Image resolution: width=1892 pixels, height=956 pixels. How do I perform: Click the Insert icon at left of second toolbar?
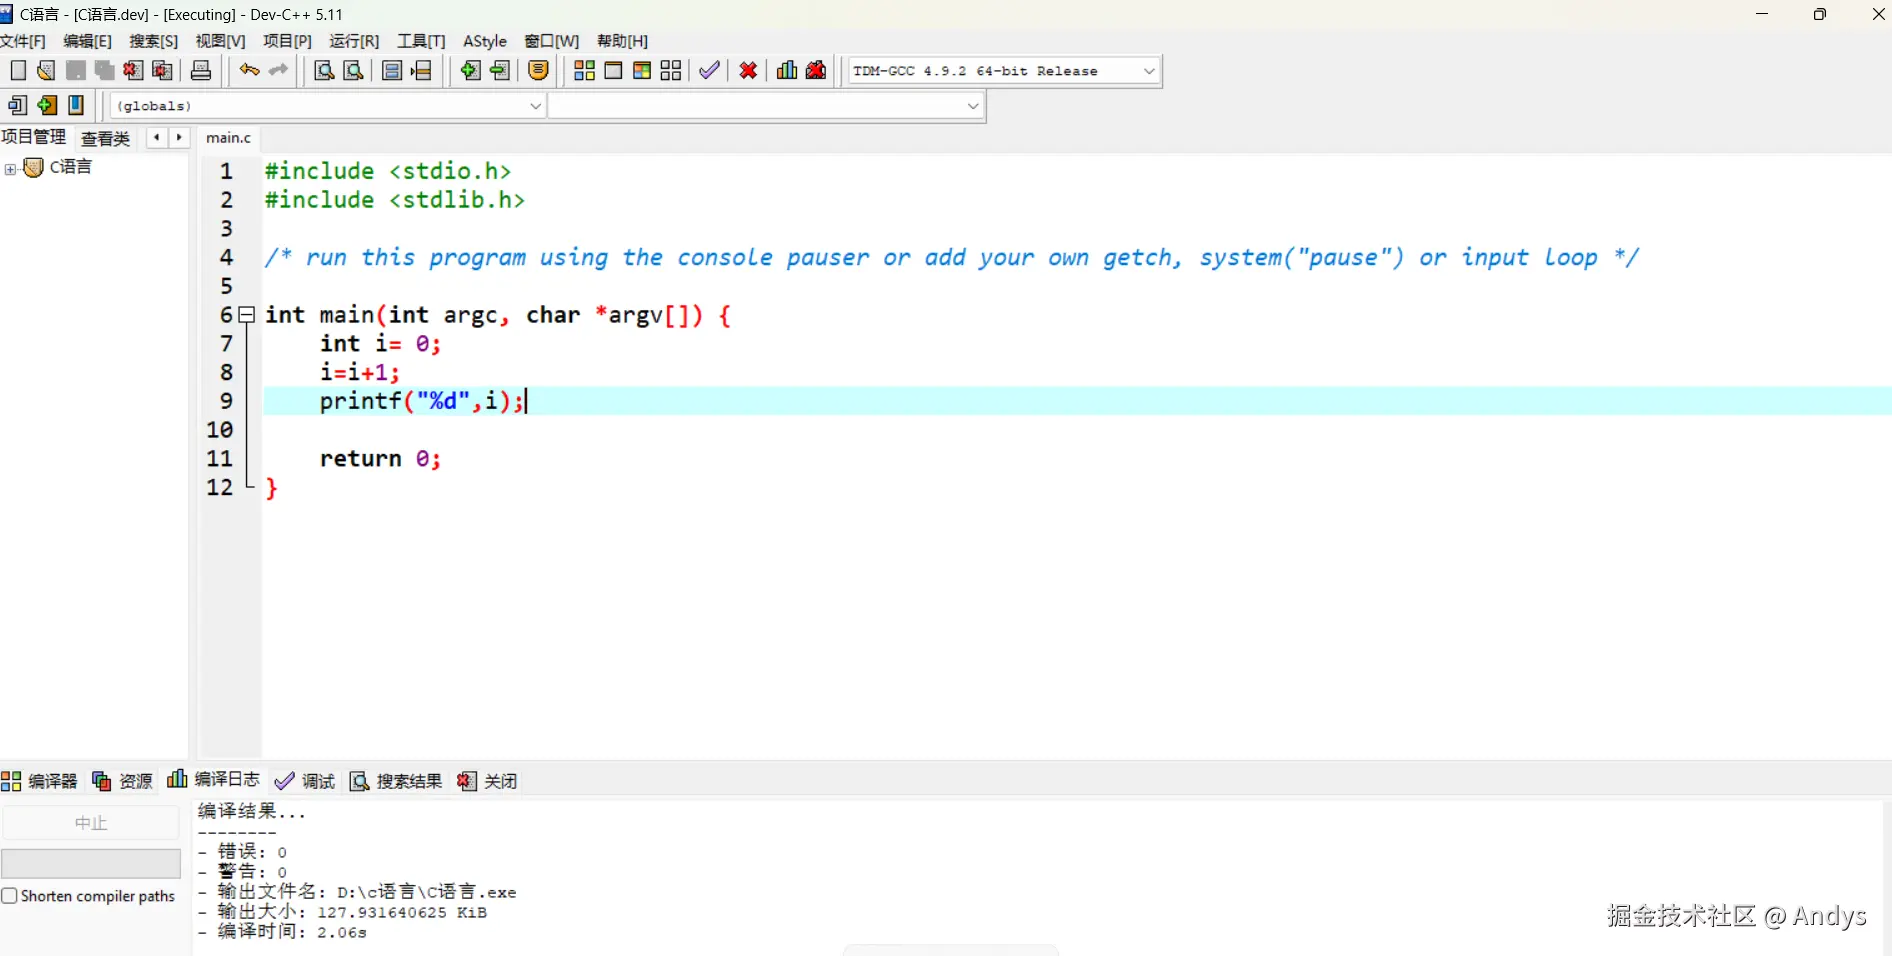17,105
